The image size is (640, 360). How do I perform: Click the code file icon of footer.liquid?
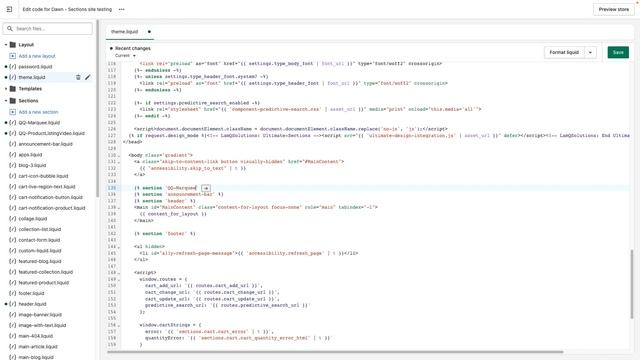click(x=13, y=293)
